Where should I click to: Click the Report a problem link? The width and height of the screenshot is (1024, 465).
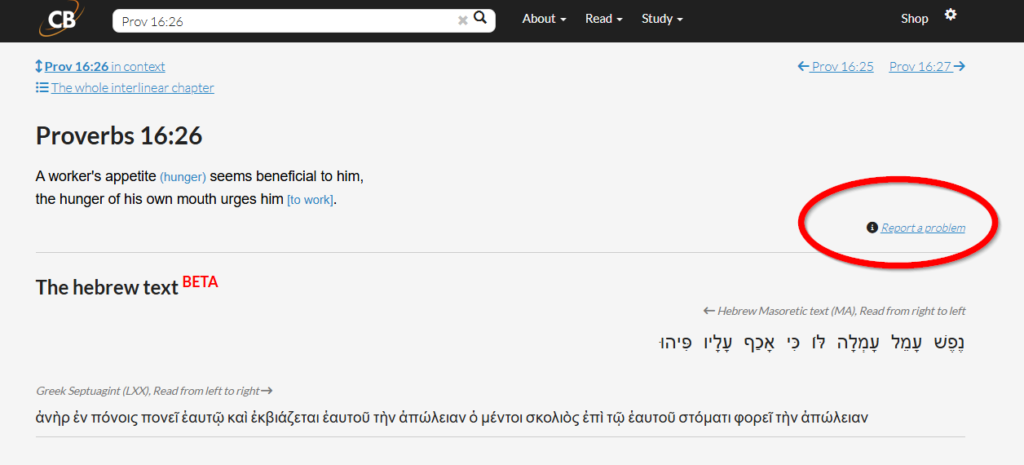923,228
